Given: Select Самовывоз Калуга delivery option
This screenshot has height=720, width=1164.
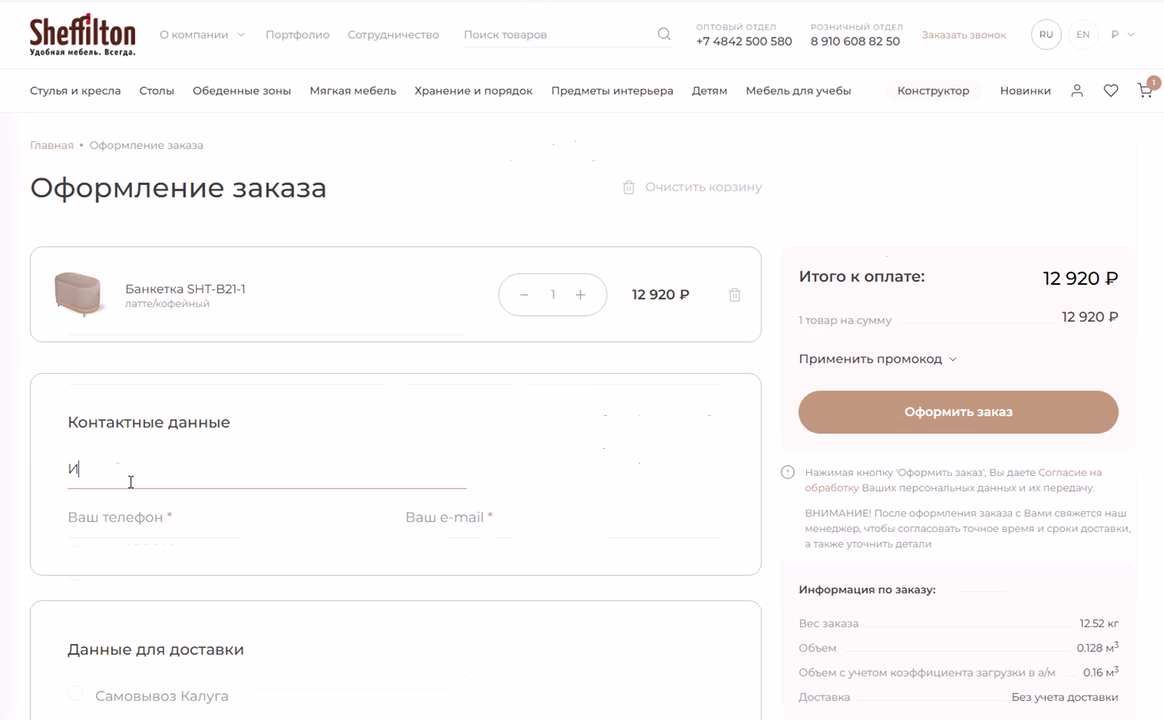Looking at the screenshot, I should pos(76,694).
